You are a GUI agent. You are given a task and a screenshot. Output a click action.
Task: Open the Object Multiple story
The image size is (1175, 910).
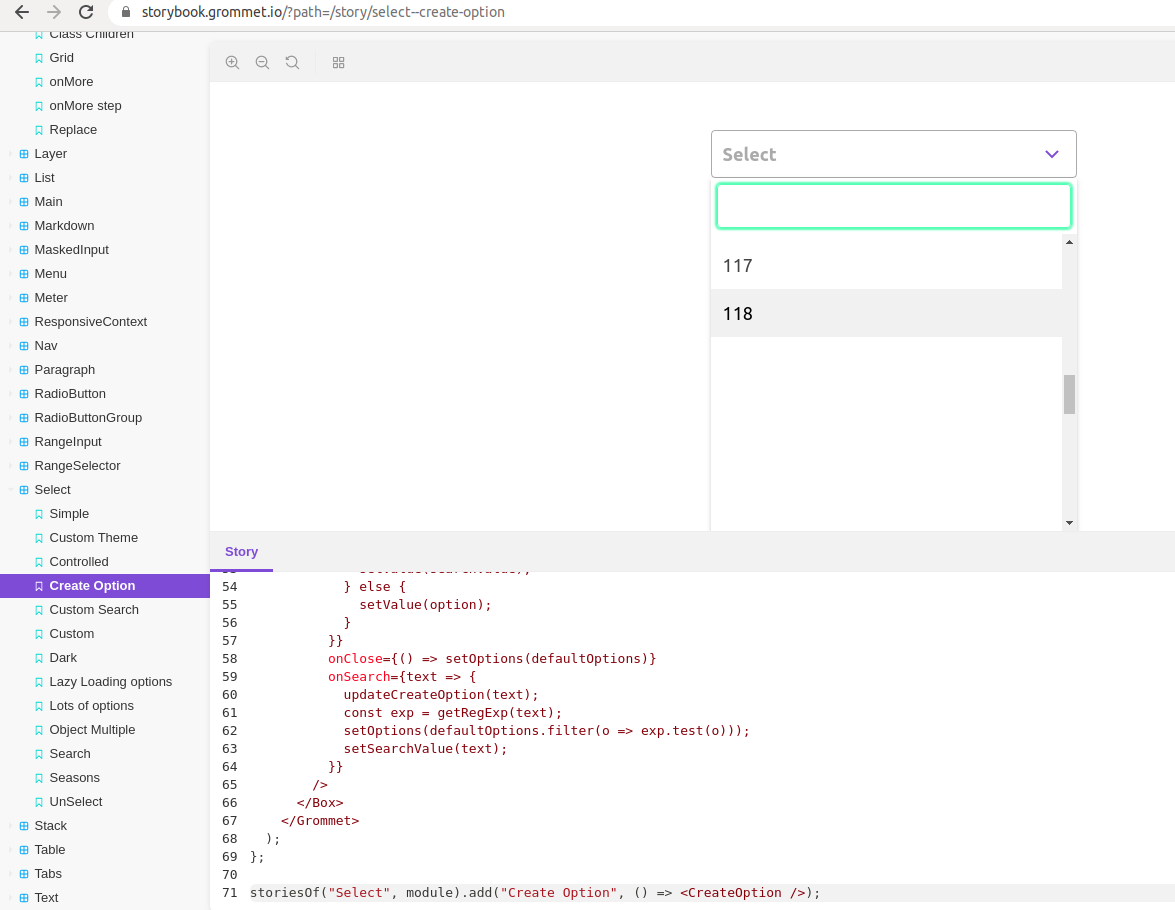pyautogui.click(x=92, y=729)
